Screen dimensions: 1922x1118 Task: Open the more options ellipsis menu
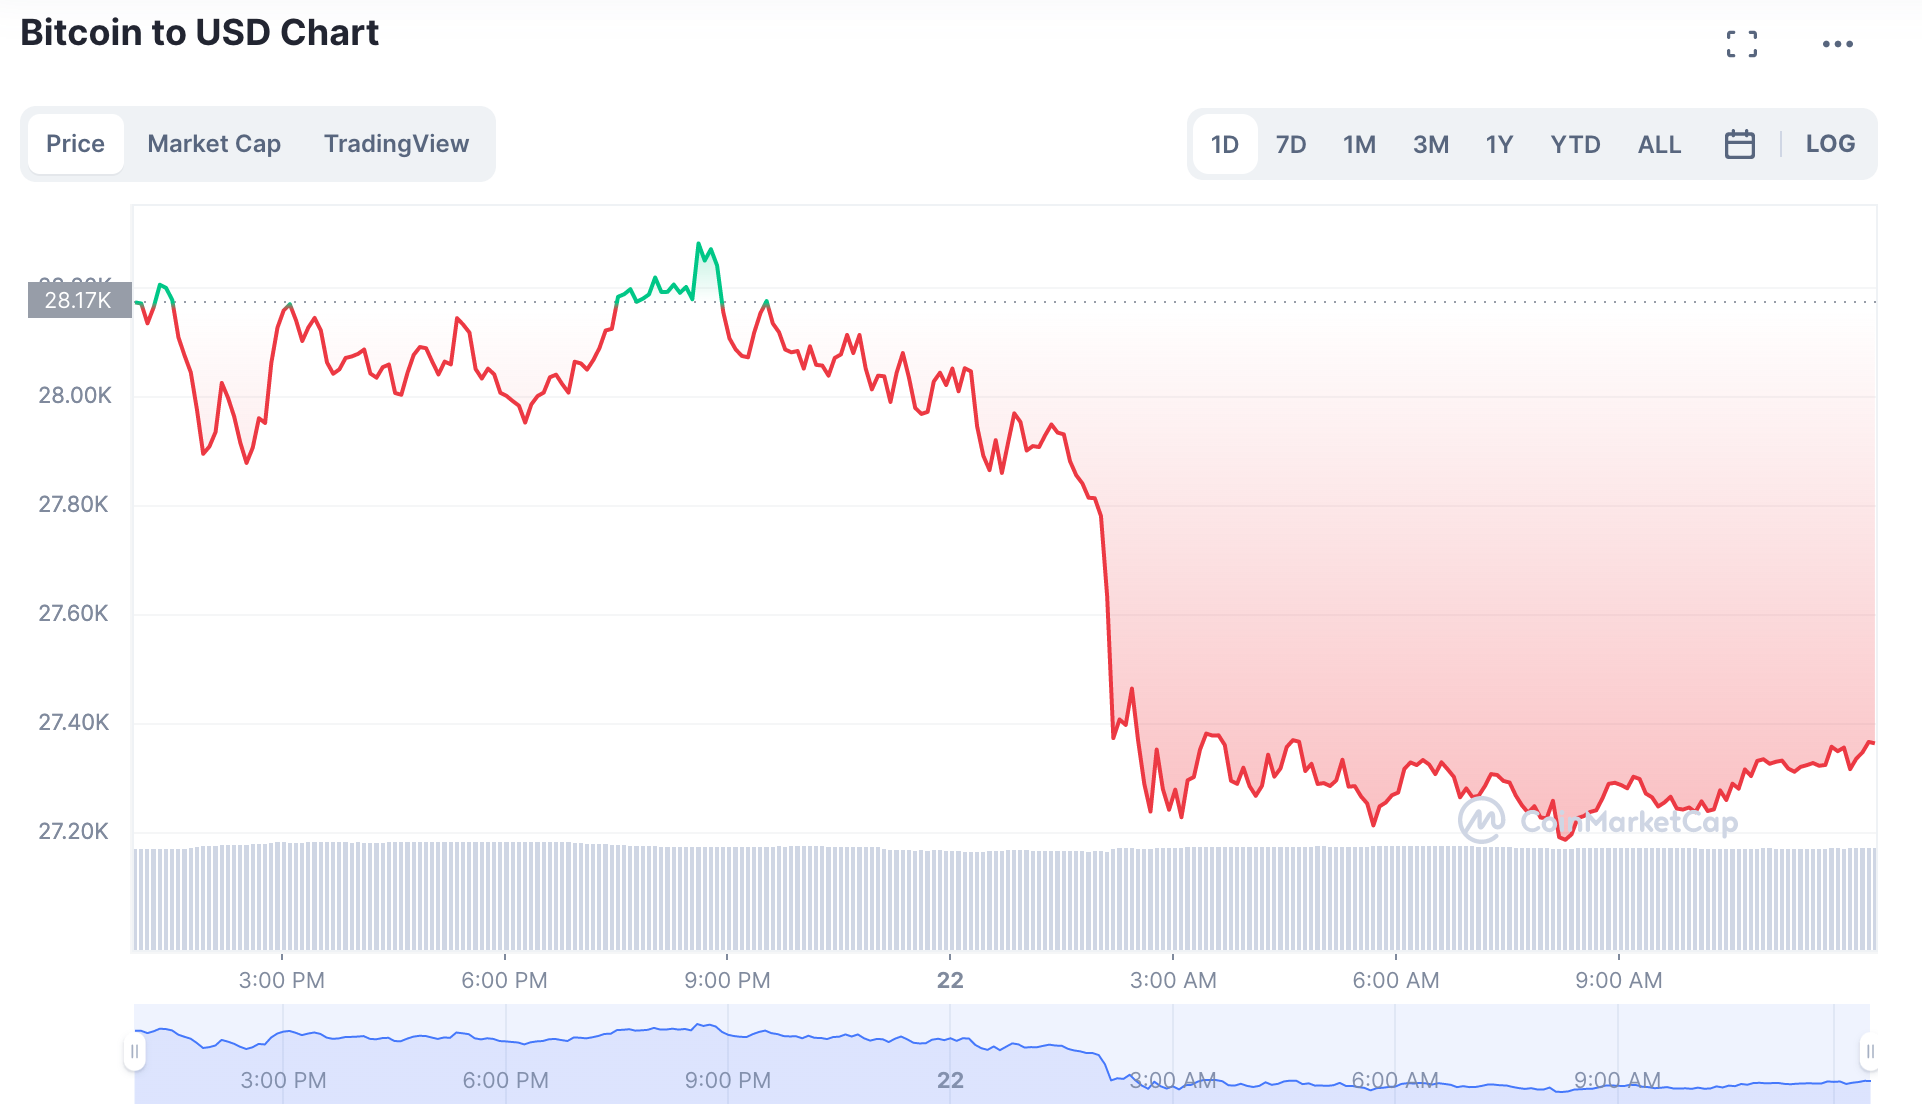click(1836, 43)
